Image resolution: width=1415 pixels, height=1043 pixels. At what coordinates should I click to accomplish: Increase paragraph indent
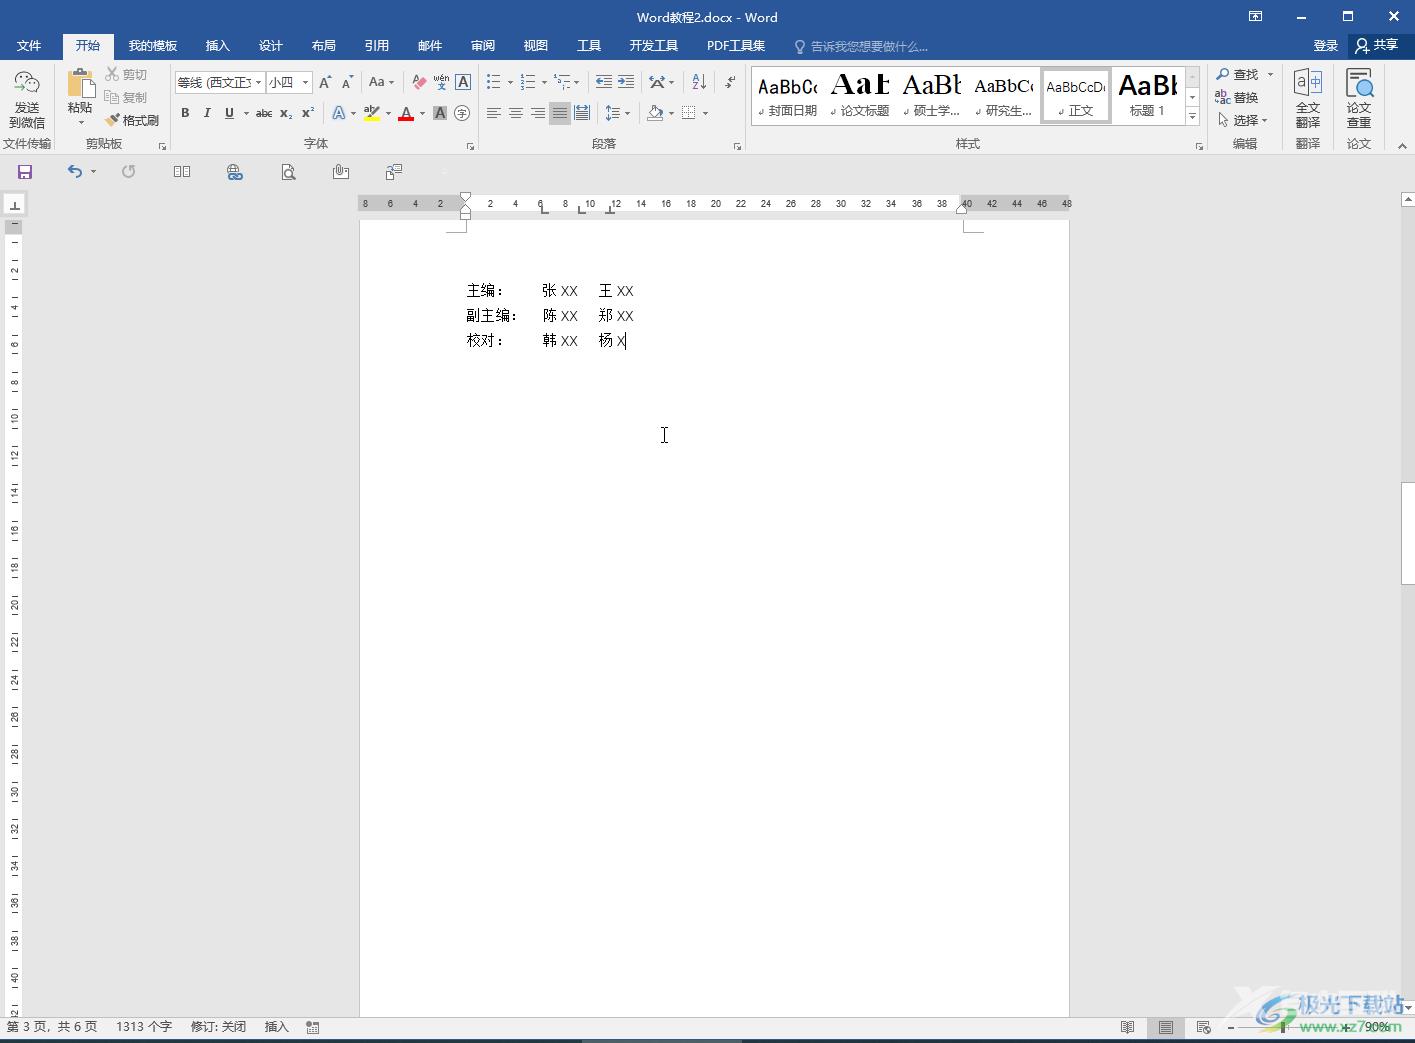click(626, 82)
